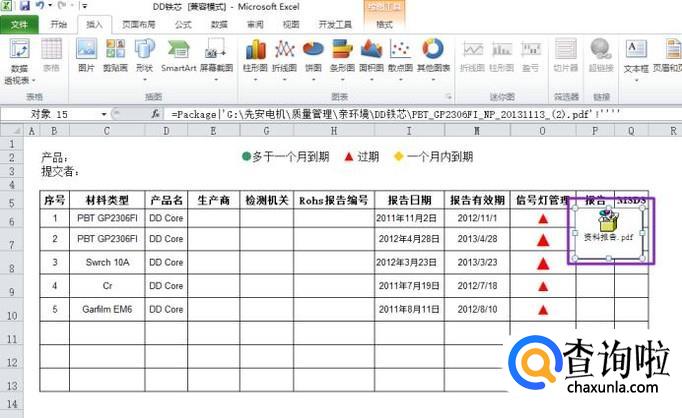The height and width of the screenshot is (418, 682).
Task: Open the Clip Art insert tool
Action: click(115, 55)
